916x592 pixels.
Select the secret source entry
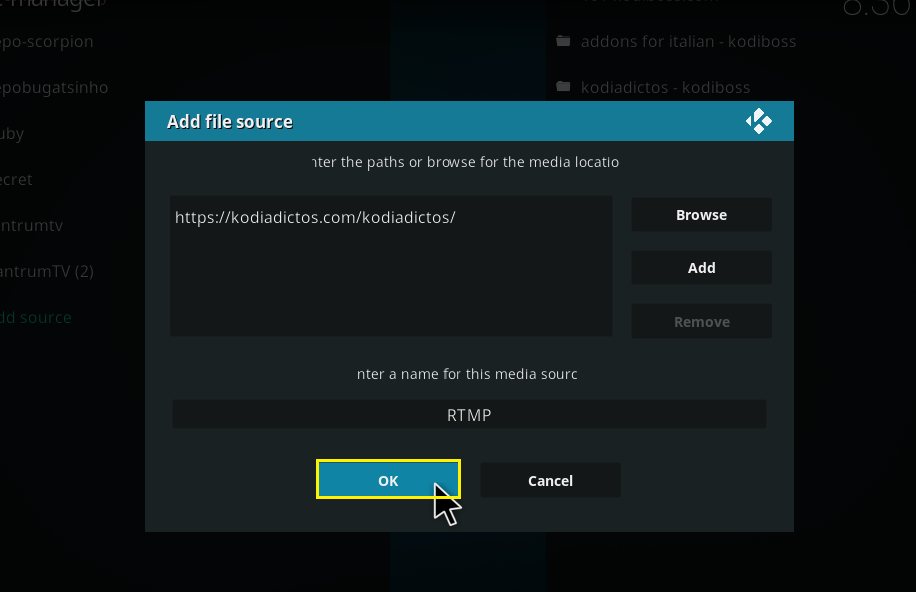16,179
